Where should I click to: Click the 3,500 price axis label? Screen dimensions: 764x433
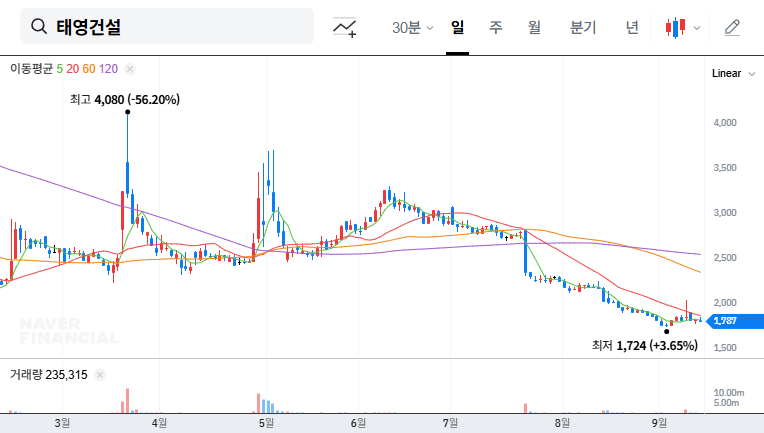[725, 168]
